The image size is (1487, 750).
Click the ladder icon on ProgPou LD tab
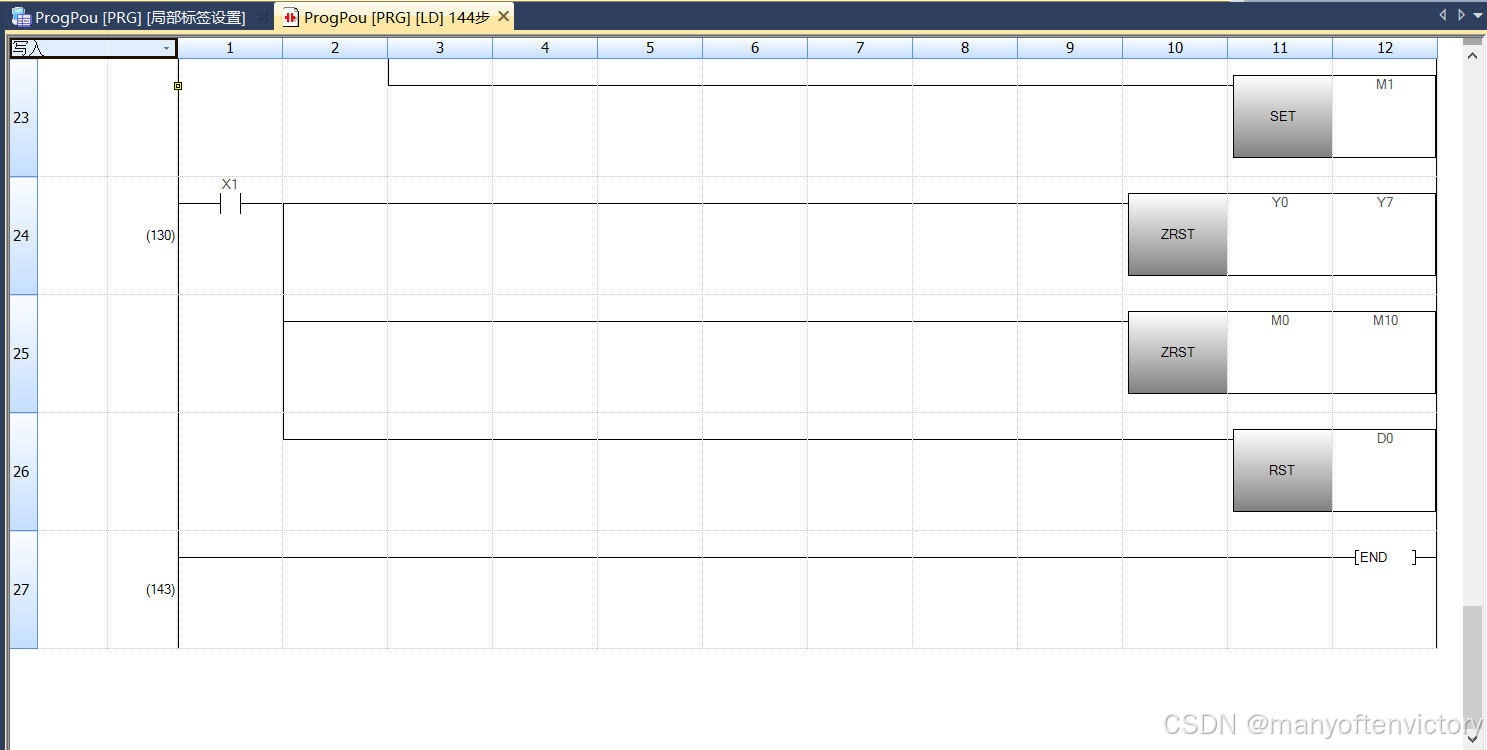pyautogui.click(x=291, y=18)
